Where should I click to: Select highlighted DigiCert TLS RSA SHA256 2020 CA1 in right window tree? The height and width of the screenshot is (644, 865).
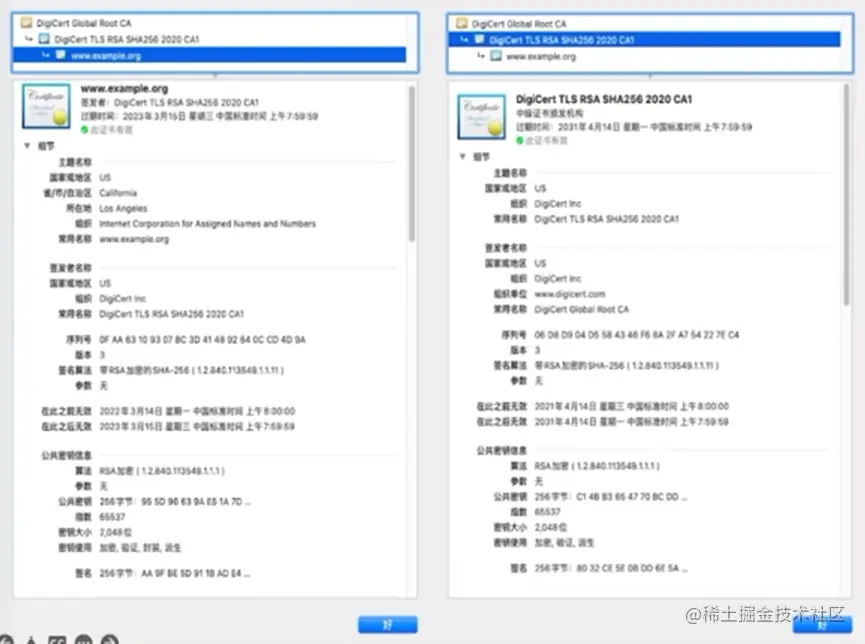point(644,40)
